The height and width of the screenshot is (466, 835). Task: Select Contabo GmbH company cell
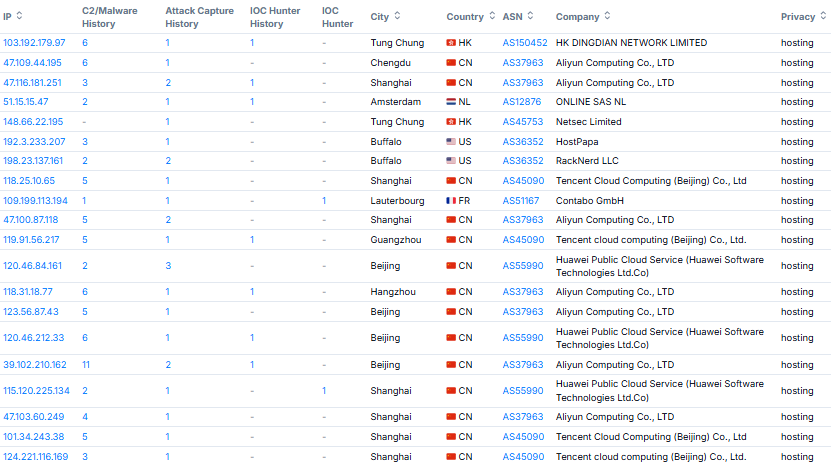tap(590, 201)
